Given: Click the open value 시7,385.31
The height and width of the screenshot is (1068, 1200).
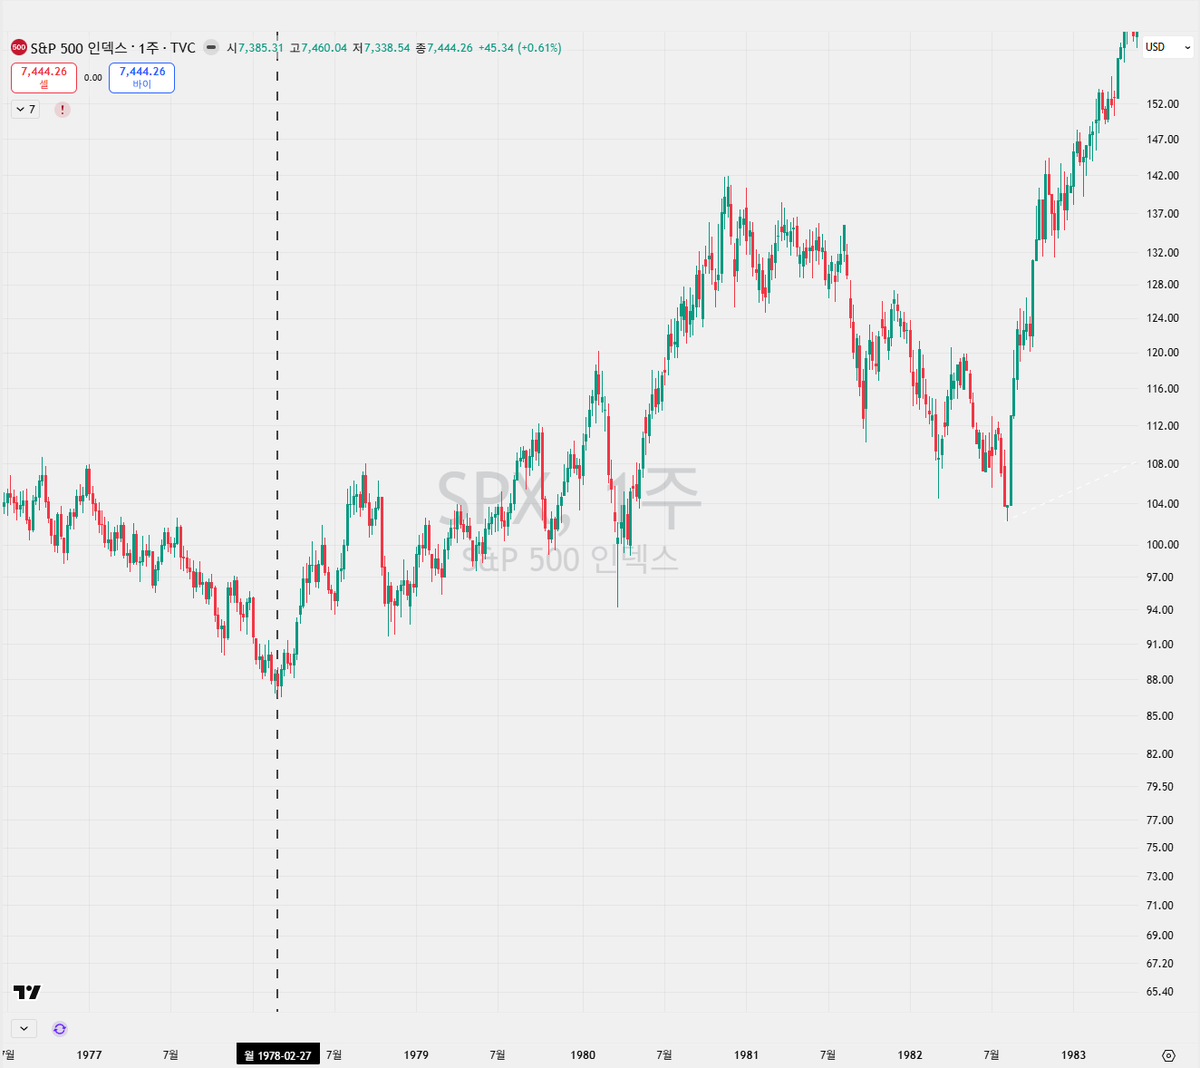Looking at the screenshot, I should [255, 48].
